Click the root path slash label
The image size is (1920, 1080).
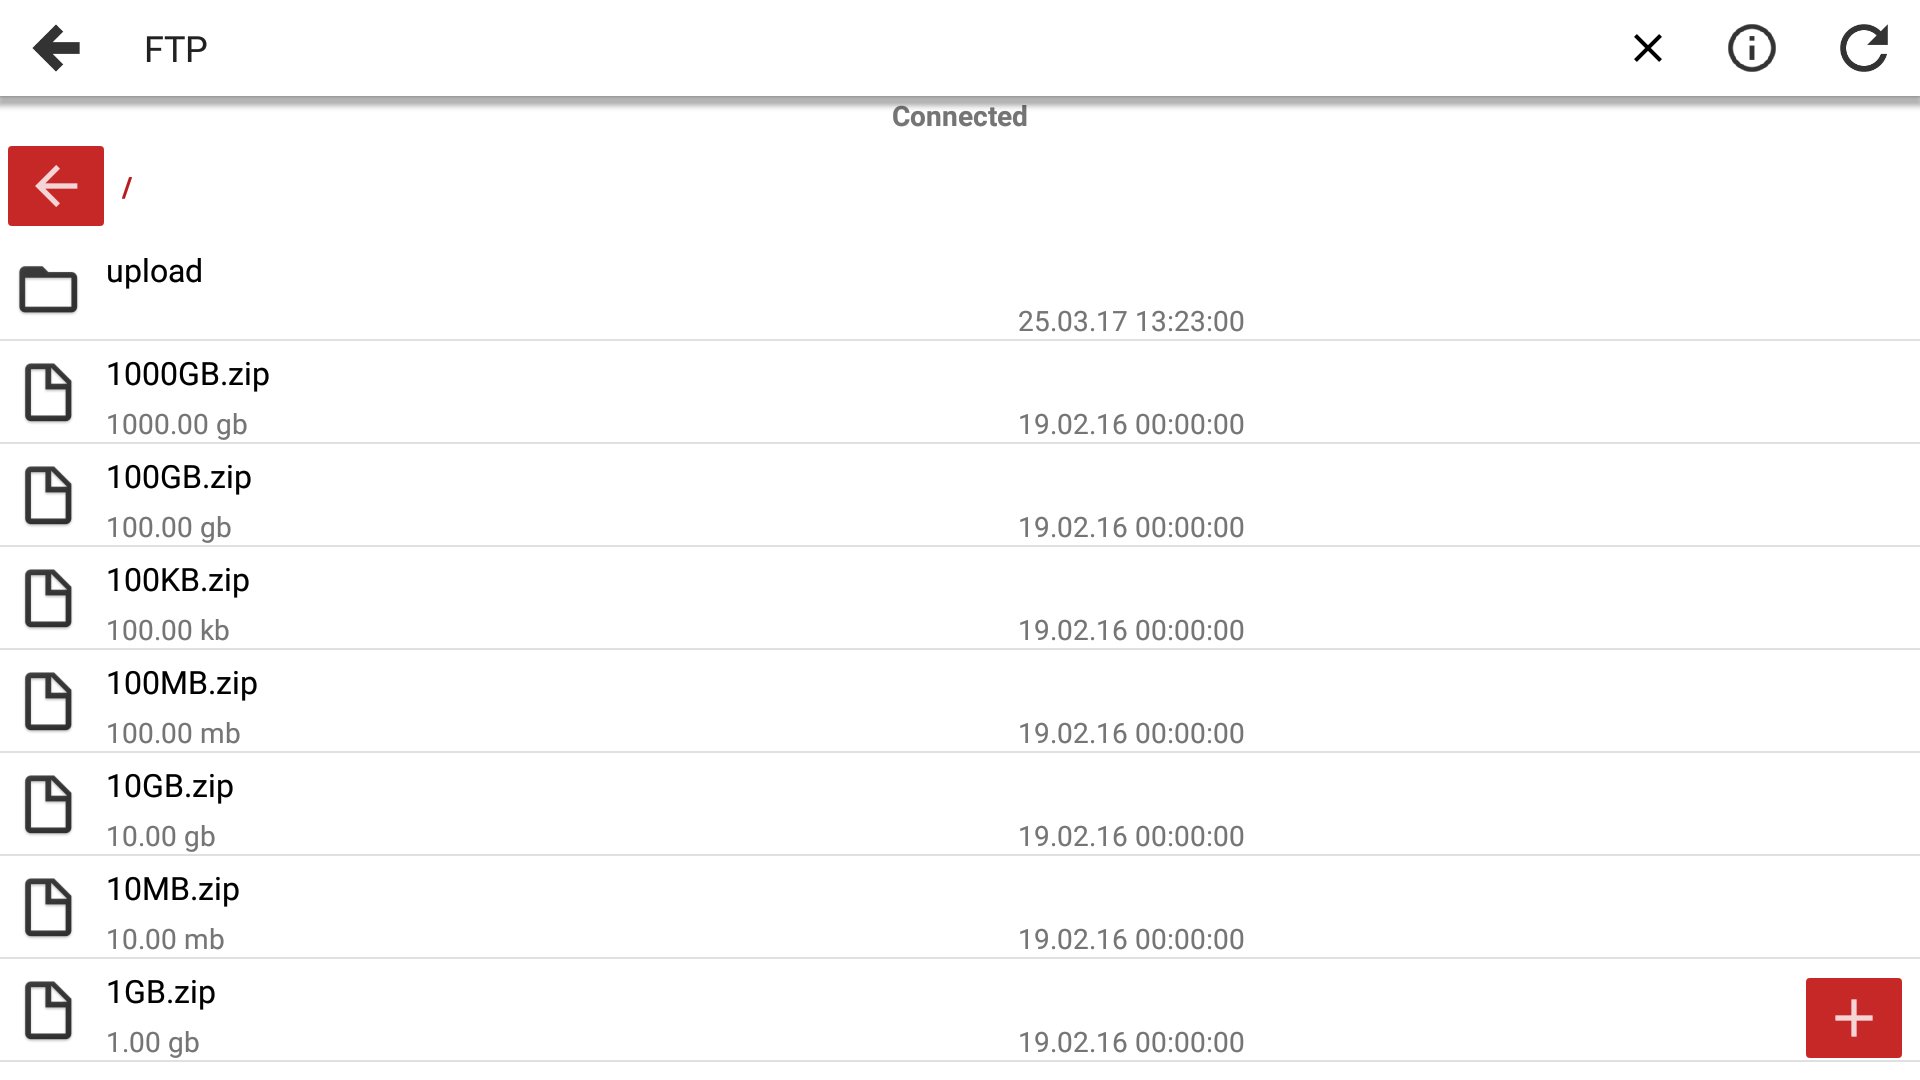point(127,188)
